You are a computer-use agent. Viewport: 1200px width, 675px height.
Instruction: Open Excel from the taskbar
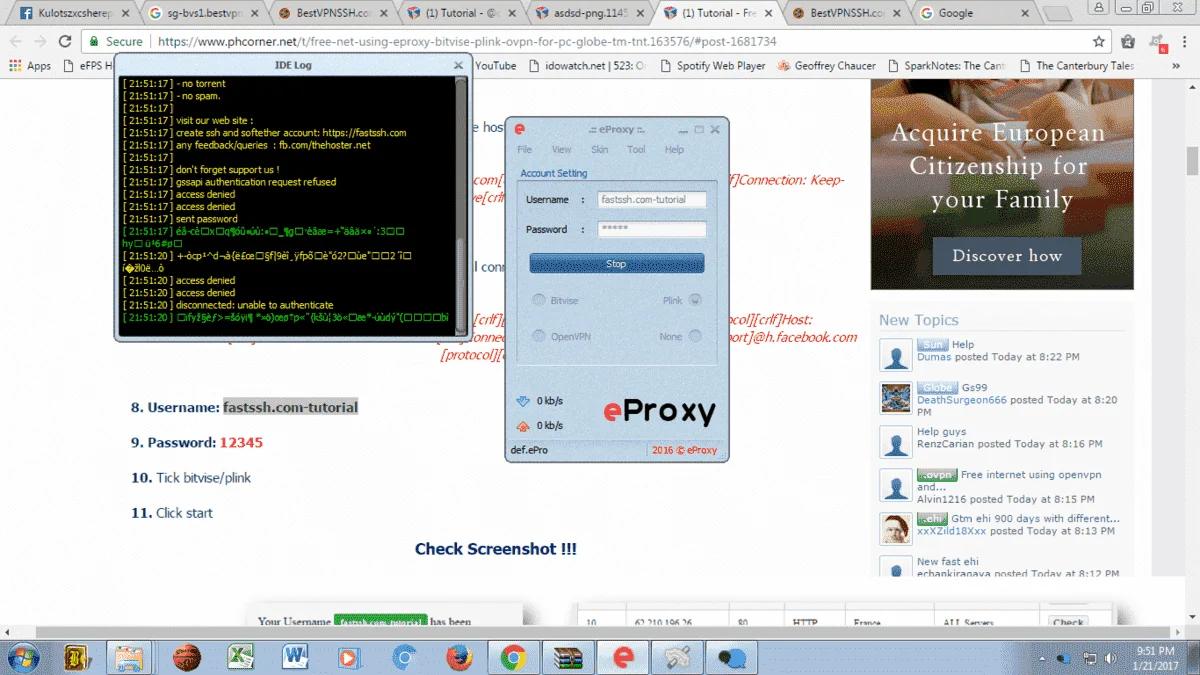point(240,657)
